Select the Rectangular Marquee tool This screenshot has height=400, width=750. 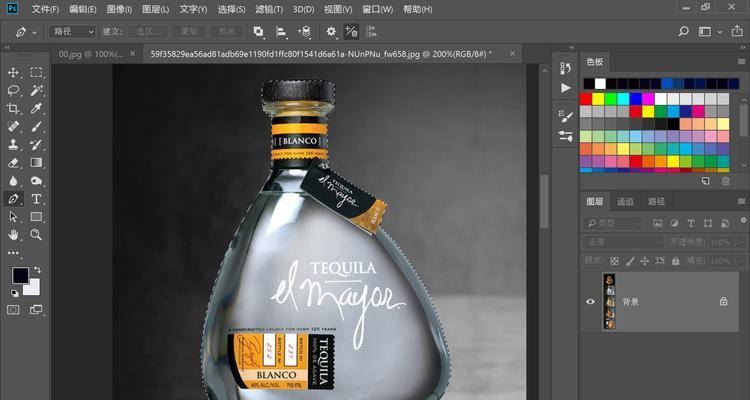(x=36, y=73)
